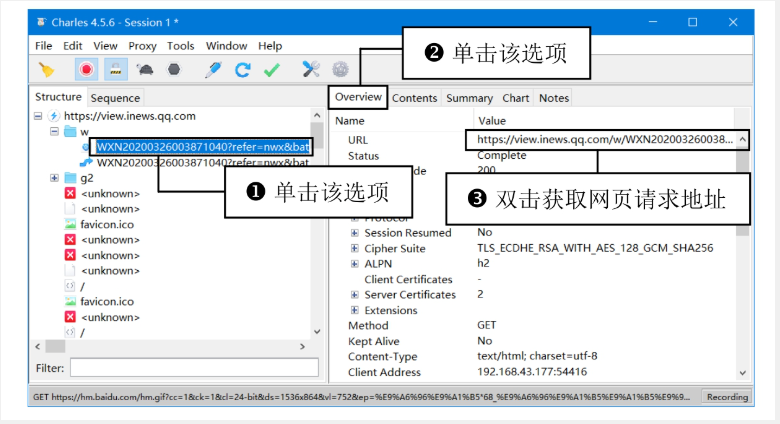780x424 pixels.
Task: Toggle the red Record button
Action: 86,69
